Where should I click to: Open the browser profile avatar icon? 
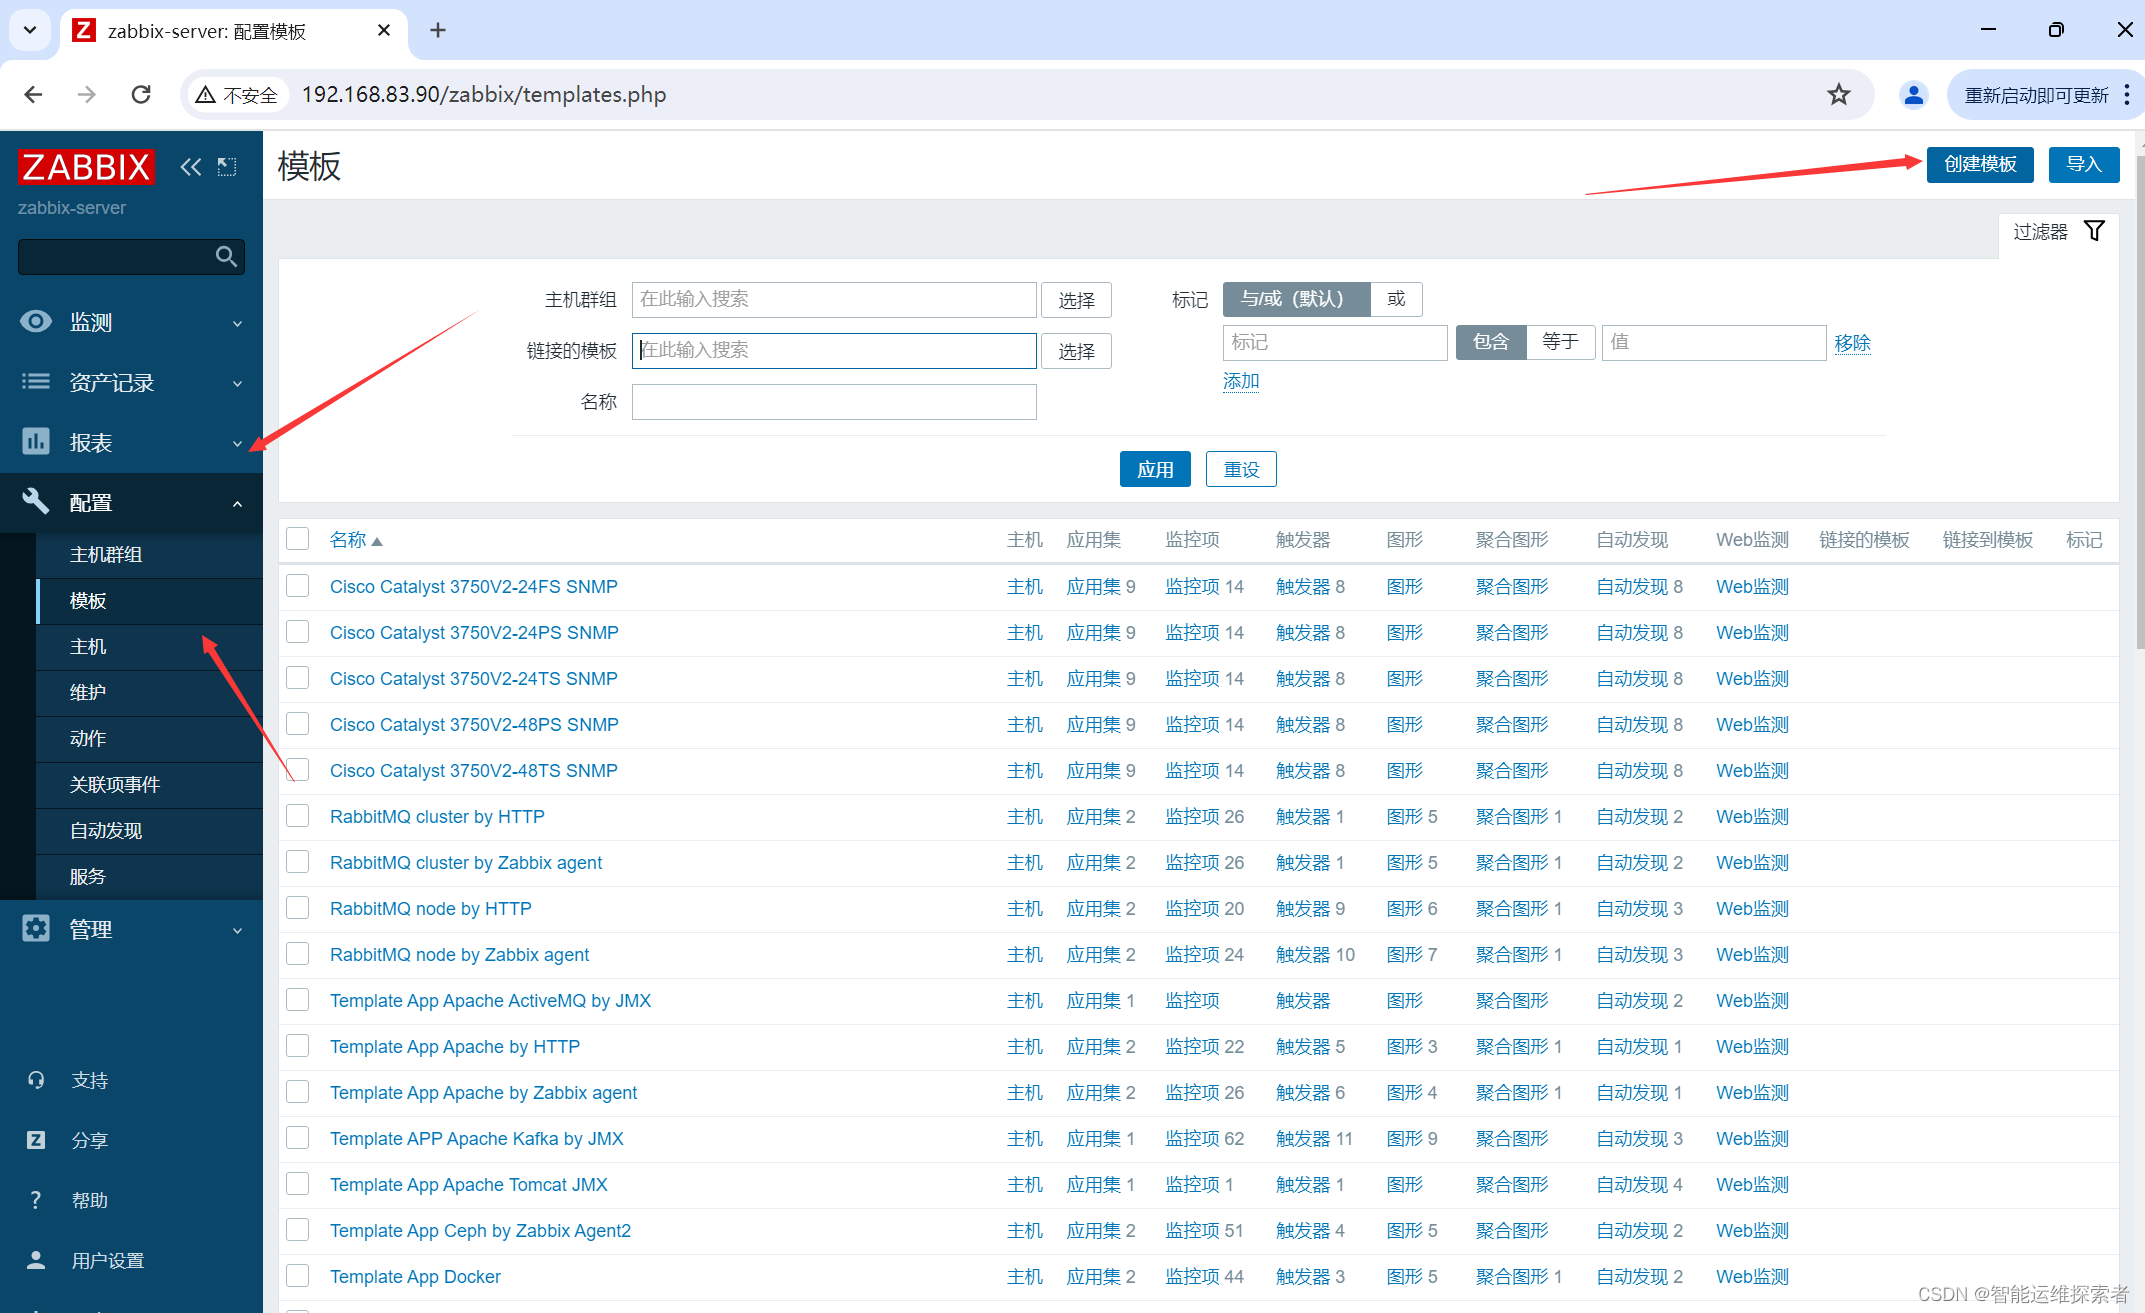(x=1913, y=95)
